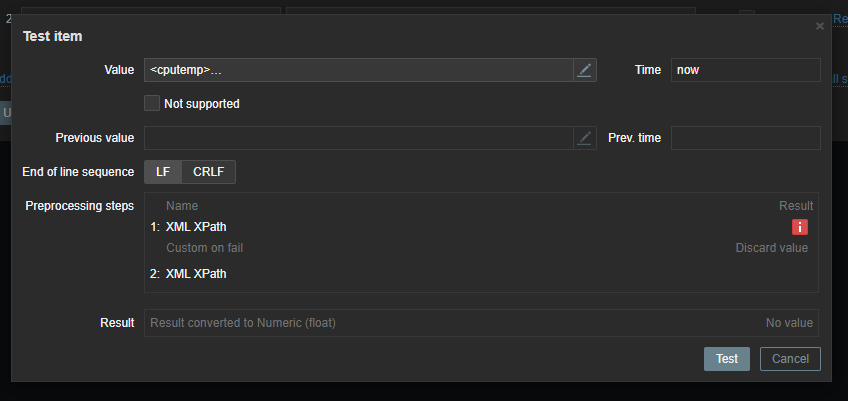Click the Name header in Preprocessing steps
The image size is (848, 401).
click(x=182, y=206)
